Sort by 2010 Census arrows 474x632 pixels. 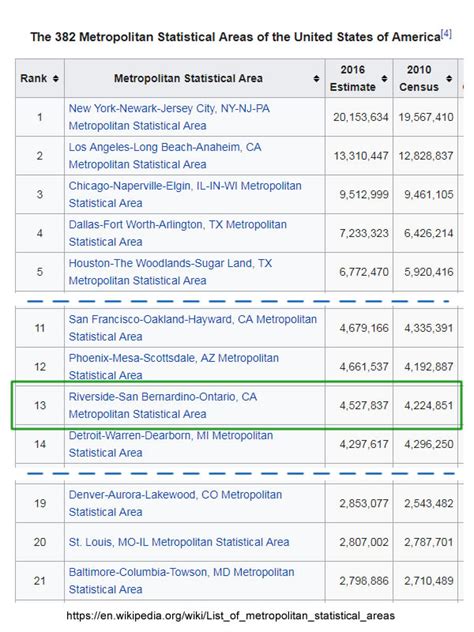[x=449, y=78]
